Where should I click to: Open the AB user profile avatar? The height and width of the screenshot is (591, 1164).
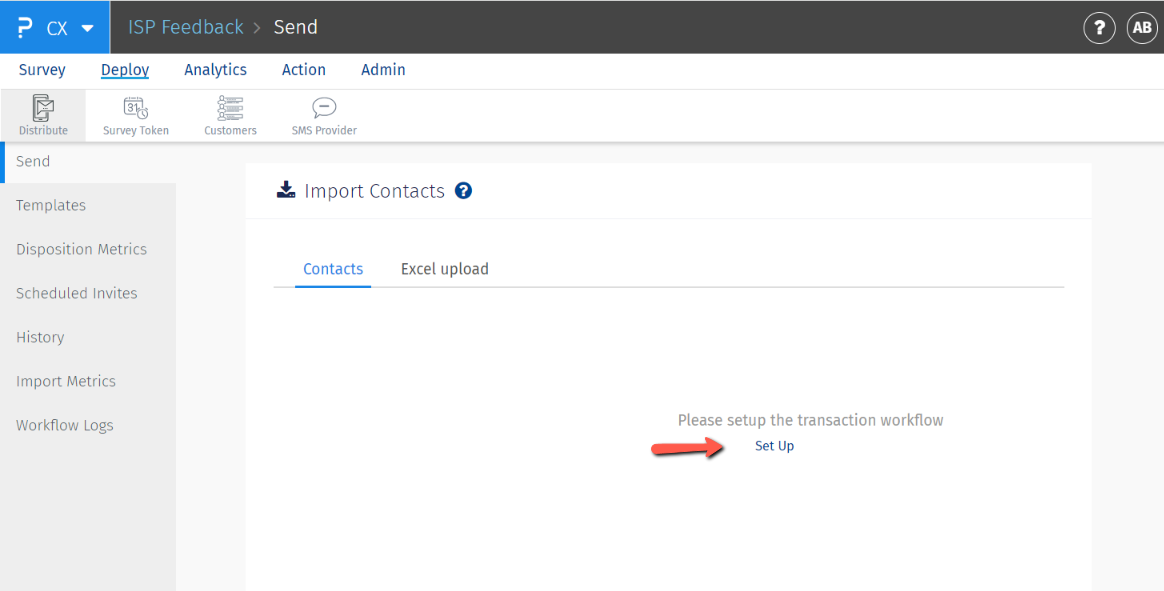coord(1142,28)
